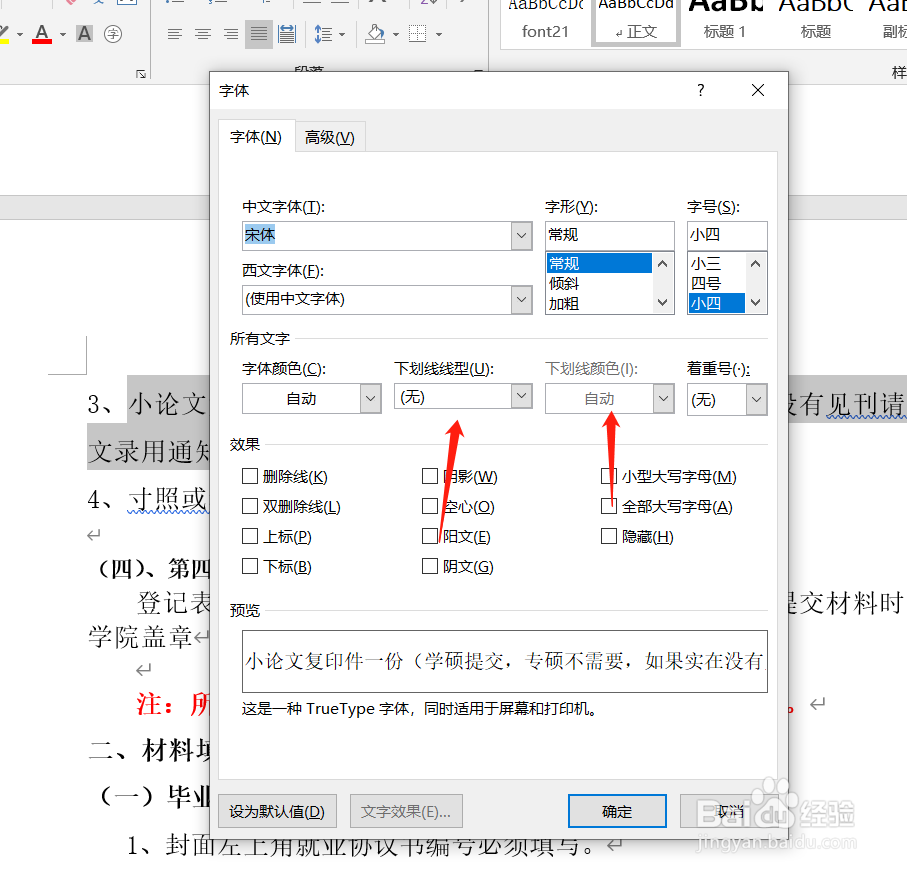
Task: Click the 确定 button to confirm
Action: (x=616, y=811)
